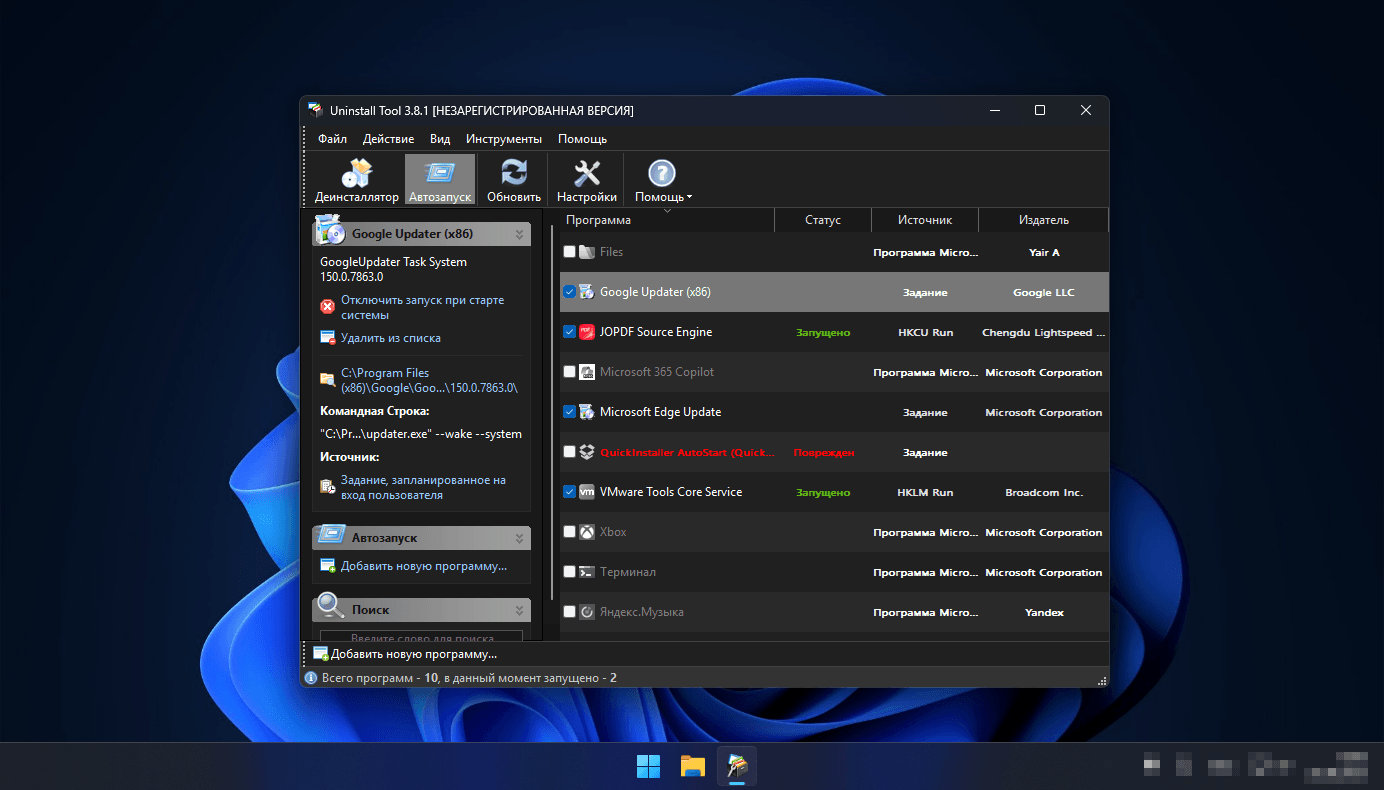The image size is (1384, 790).
Task: Click the HKCU Run source cell
Action: click(925, 333)
